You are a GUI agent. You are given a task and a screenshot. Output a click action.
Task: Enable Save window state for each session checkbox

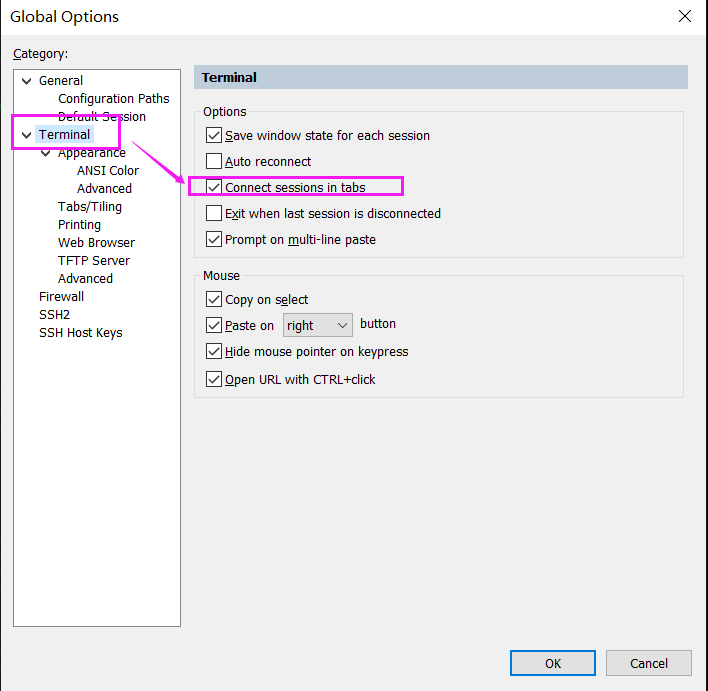214,135
